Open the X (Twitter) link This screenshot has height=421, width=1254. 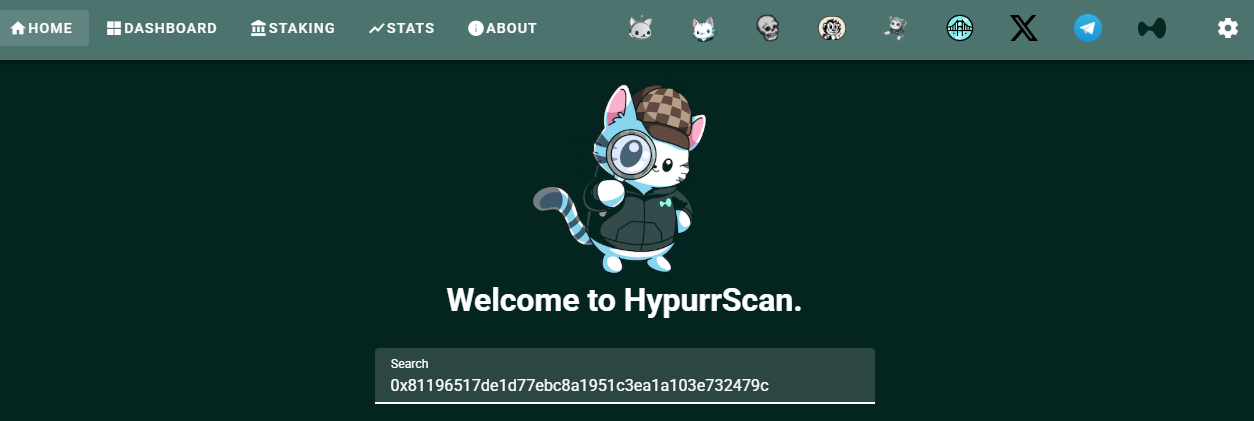[1024, 28]
